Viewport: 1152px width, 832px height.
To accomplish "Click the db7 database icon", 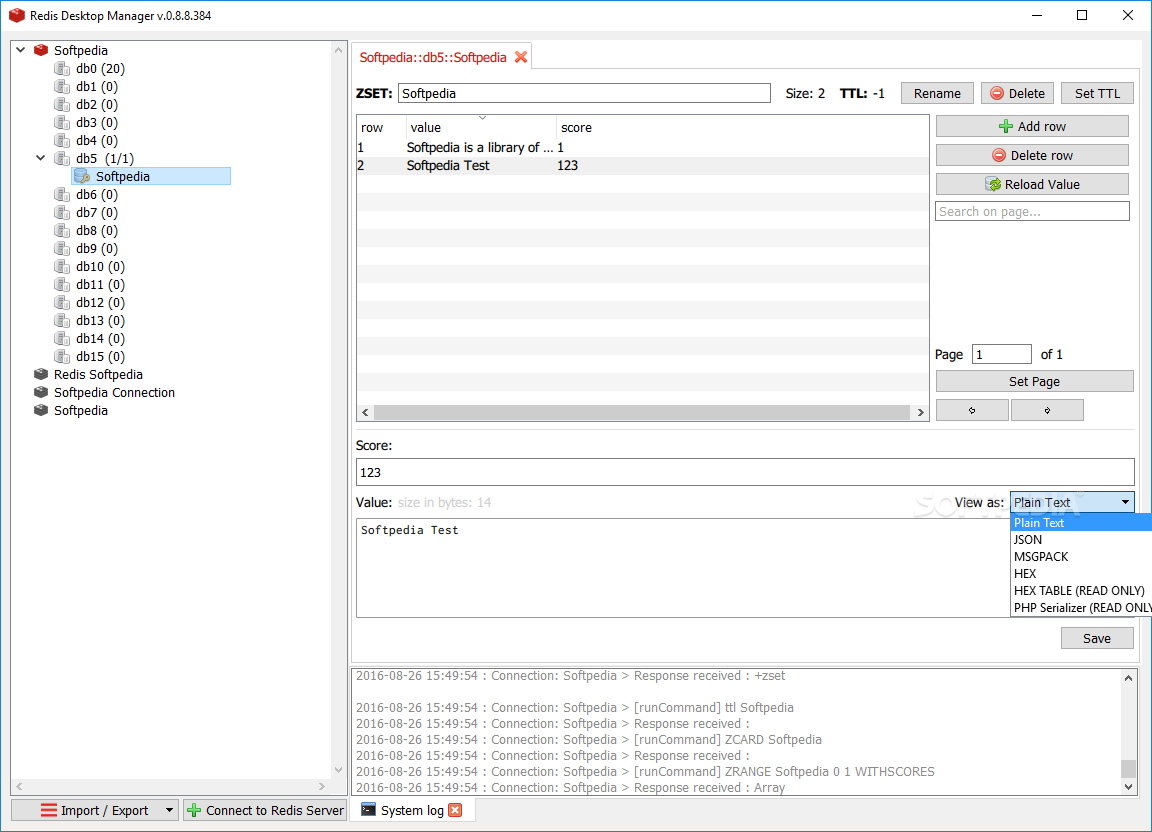I will pyautogui.click(x=62, y=212).
